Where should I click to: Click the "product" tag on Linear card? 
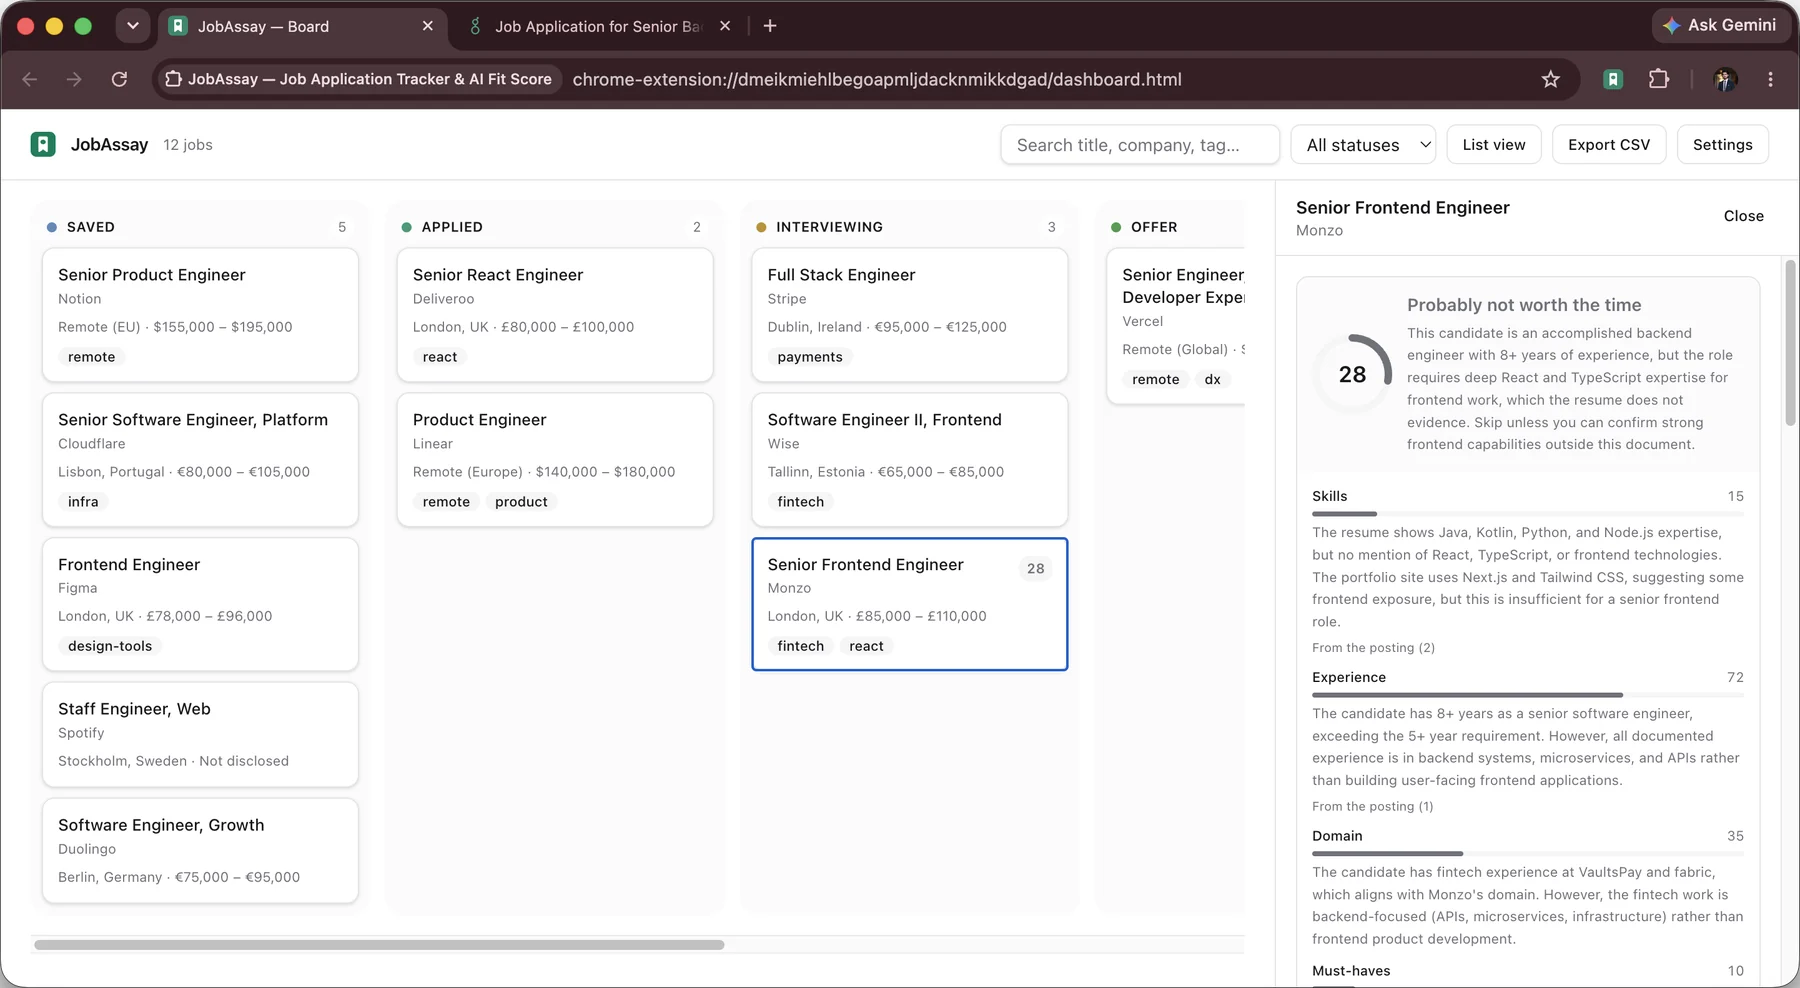(x=521, y=502)
